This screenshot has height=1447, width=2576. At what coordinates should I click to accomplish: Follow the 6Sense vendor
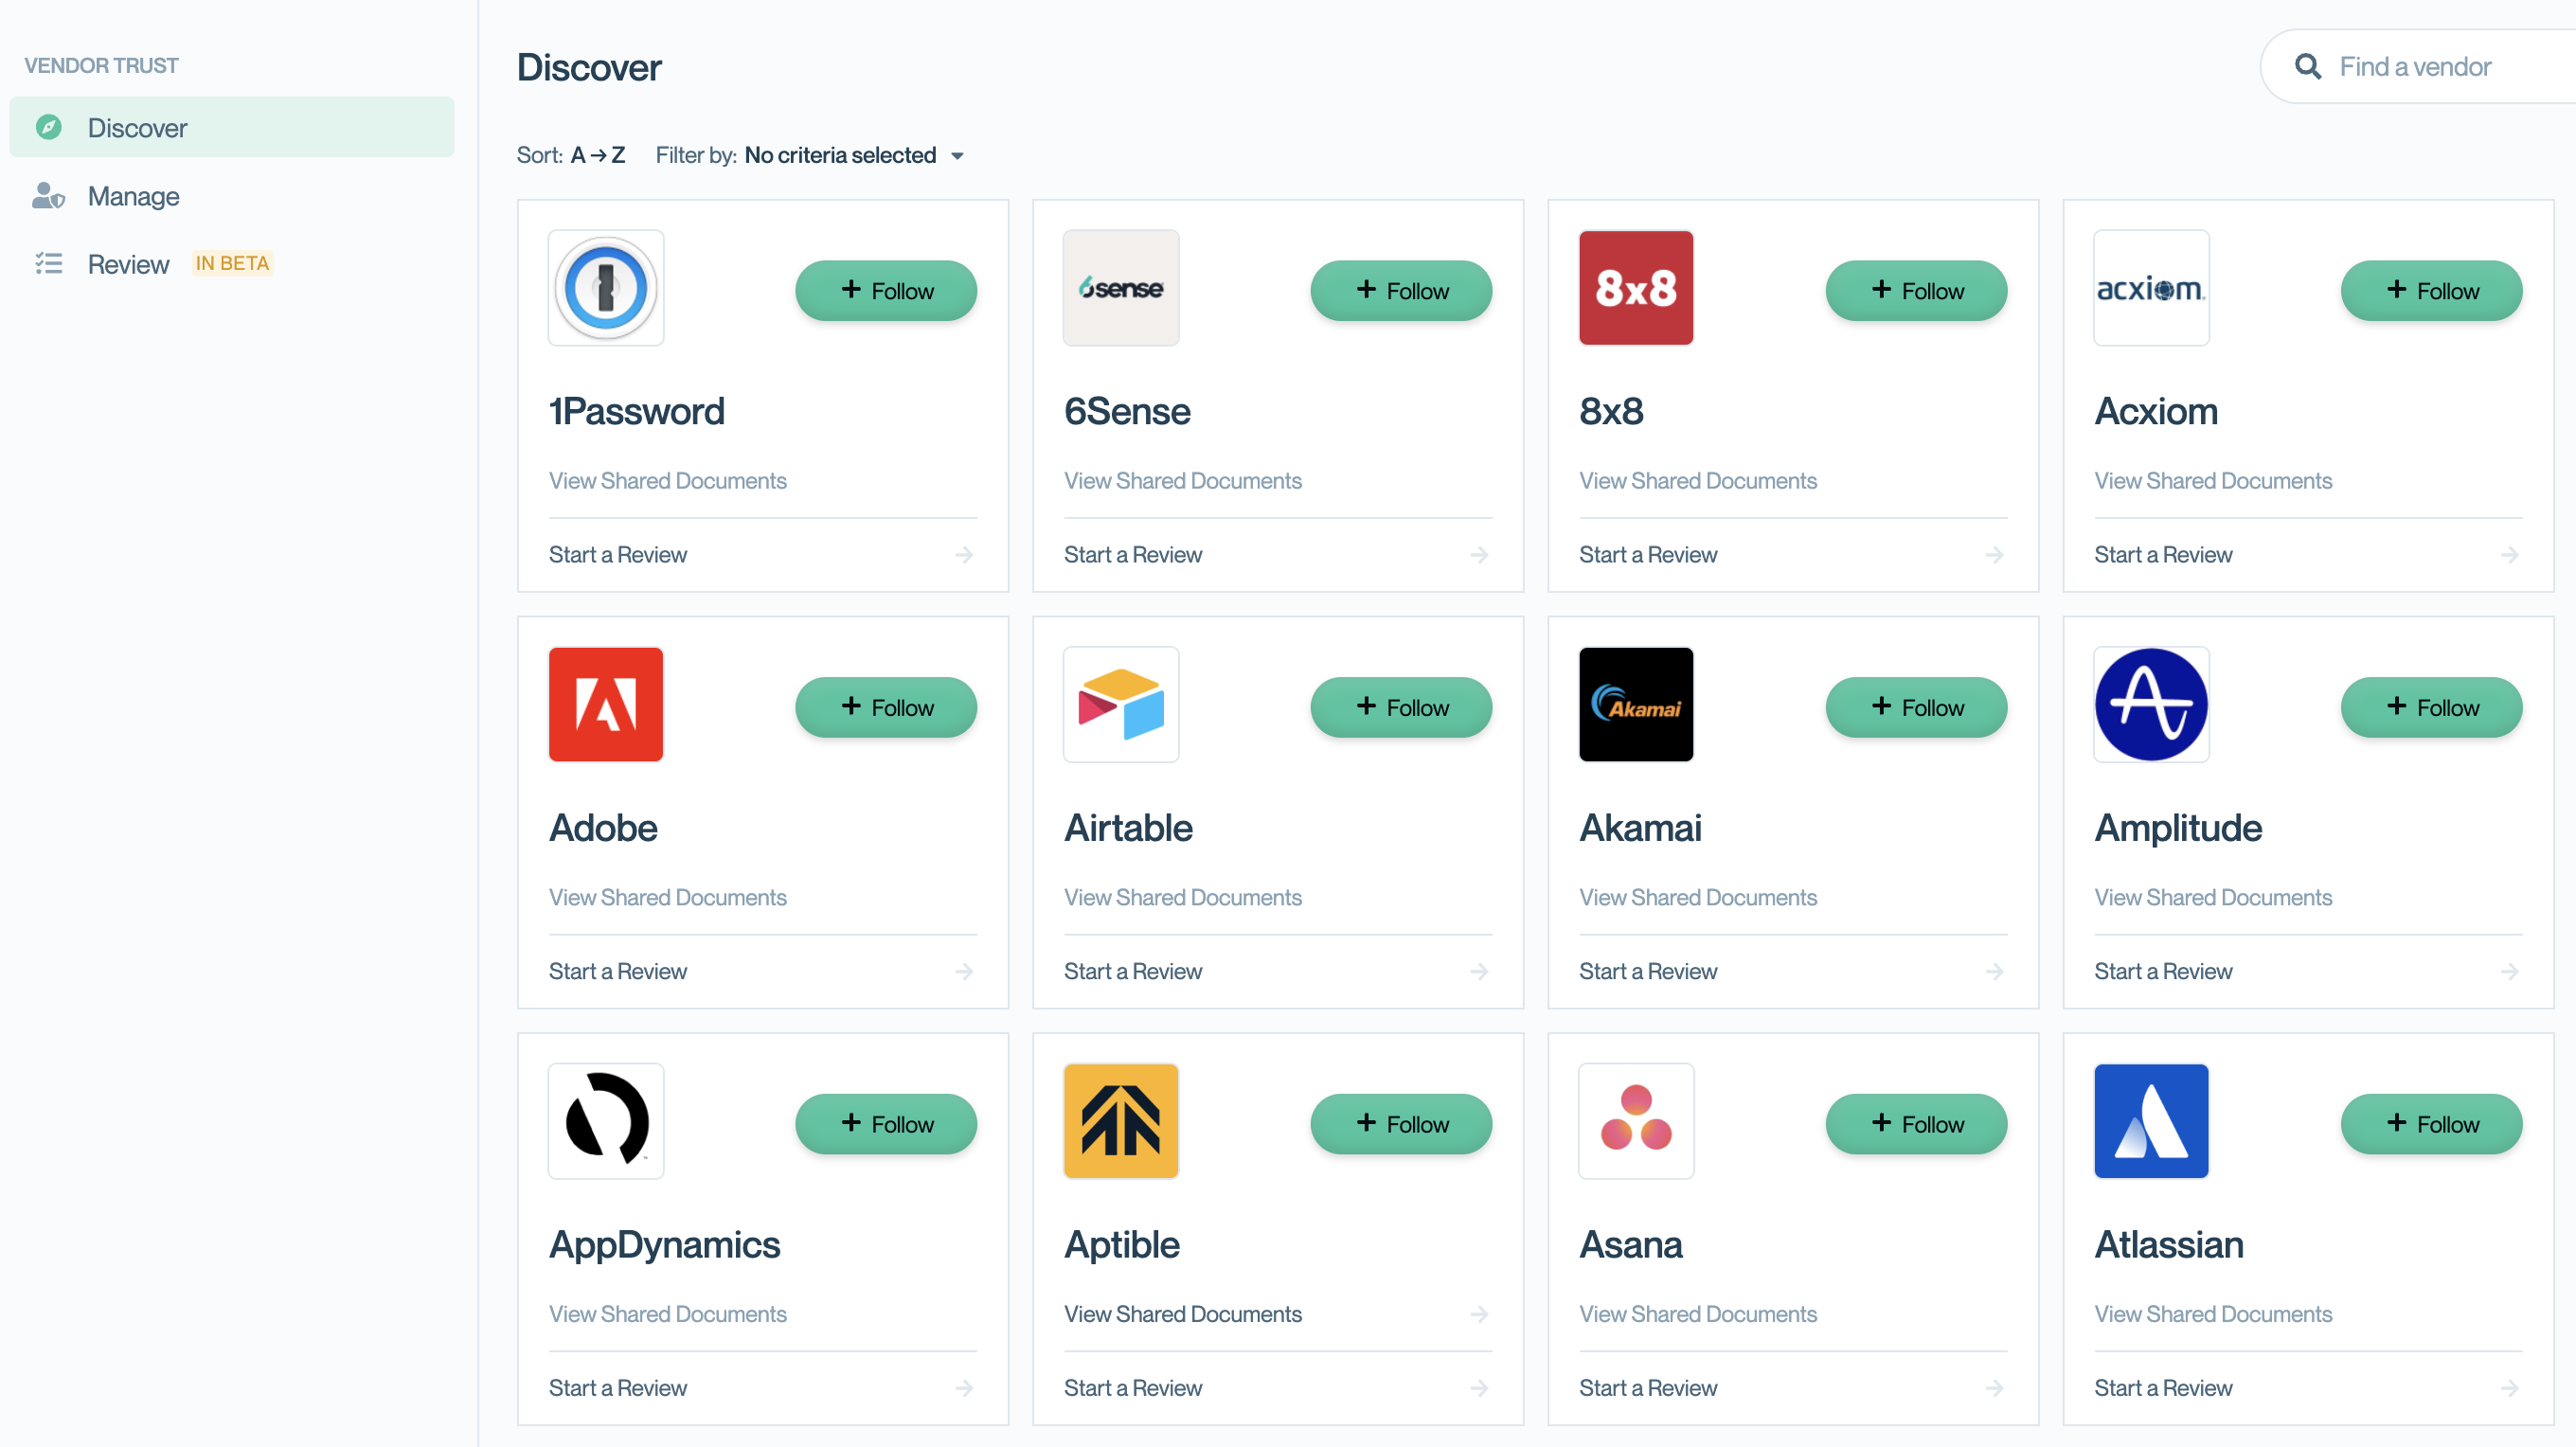pyautogui.click(x=1401, y=291)
